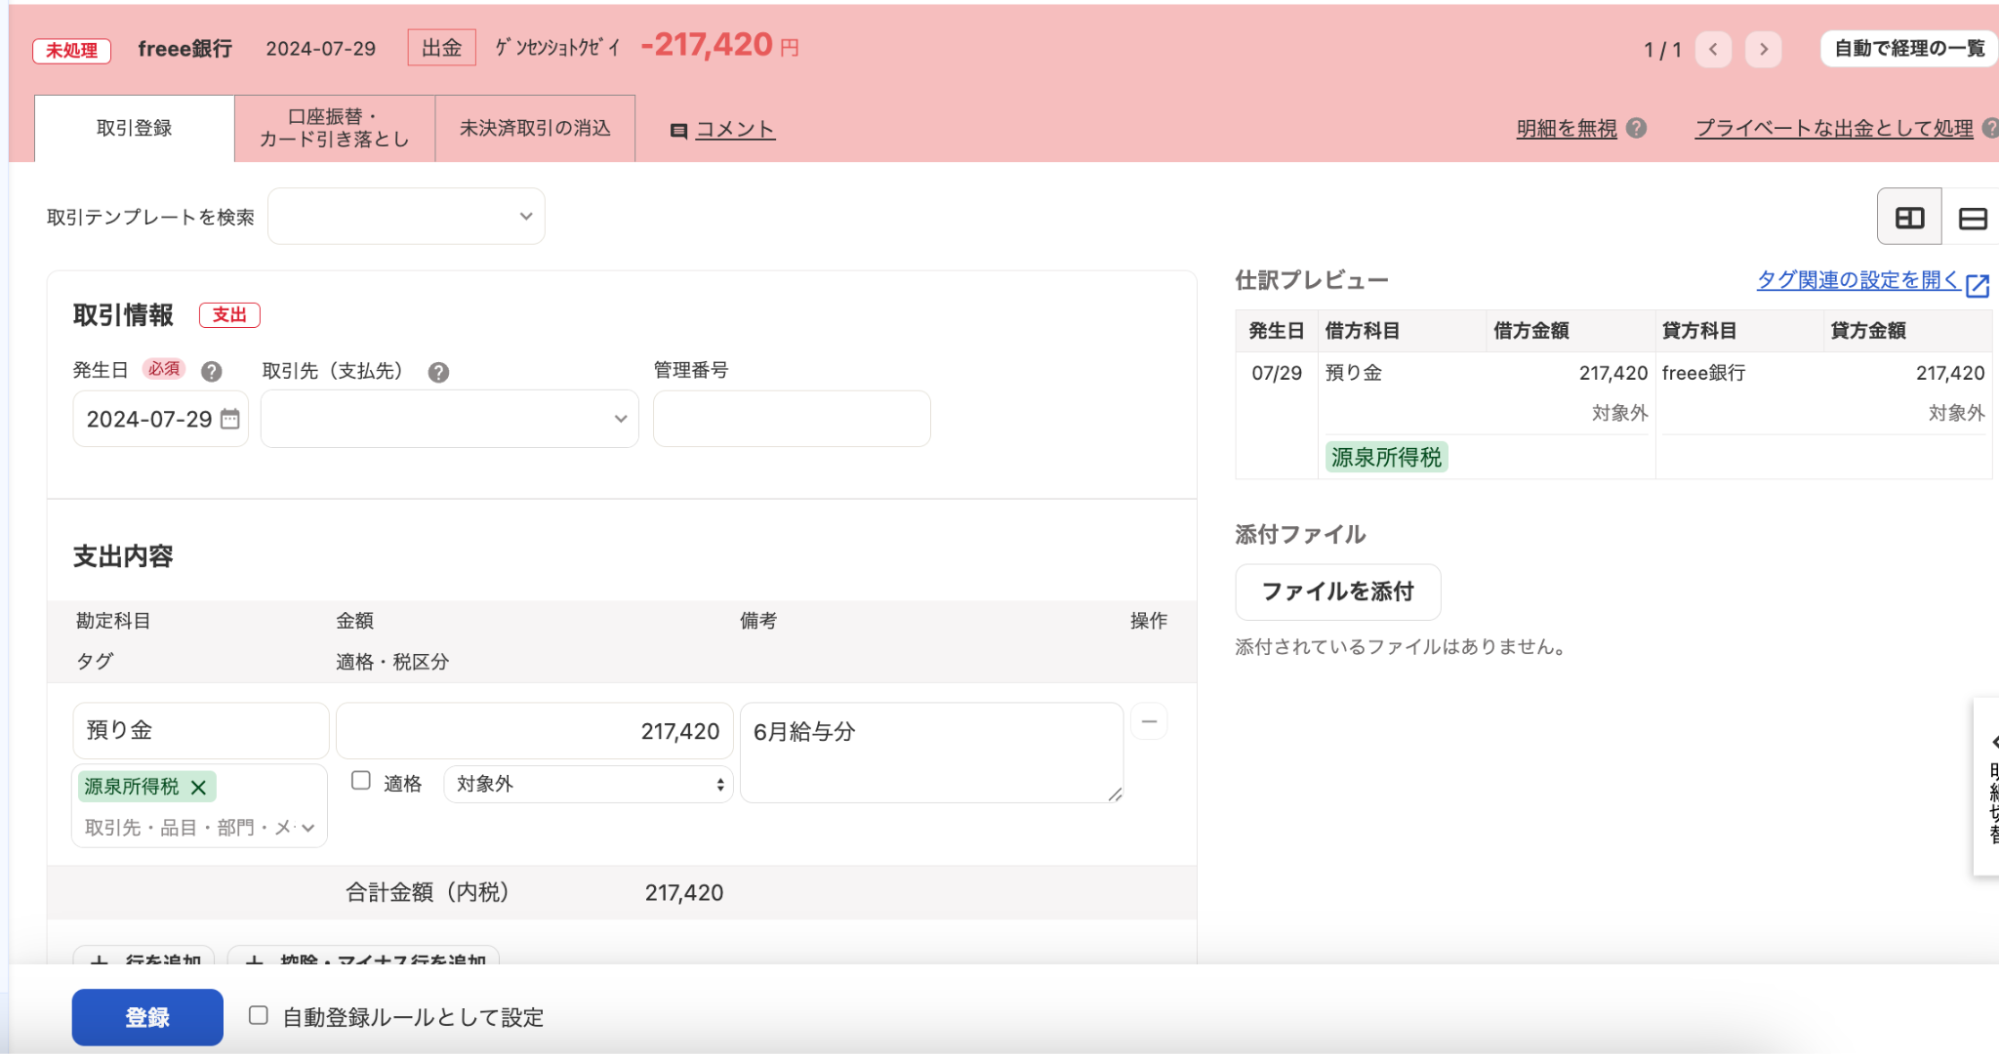Click help icon next to 発生日
The image size is (1999, 1055).
(211, 372)
